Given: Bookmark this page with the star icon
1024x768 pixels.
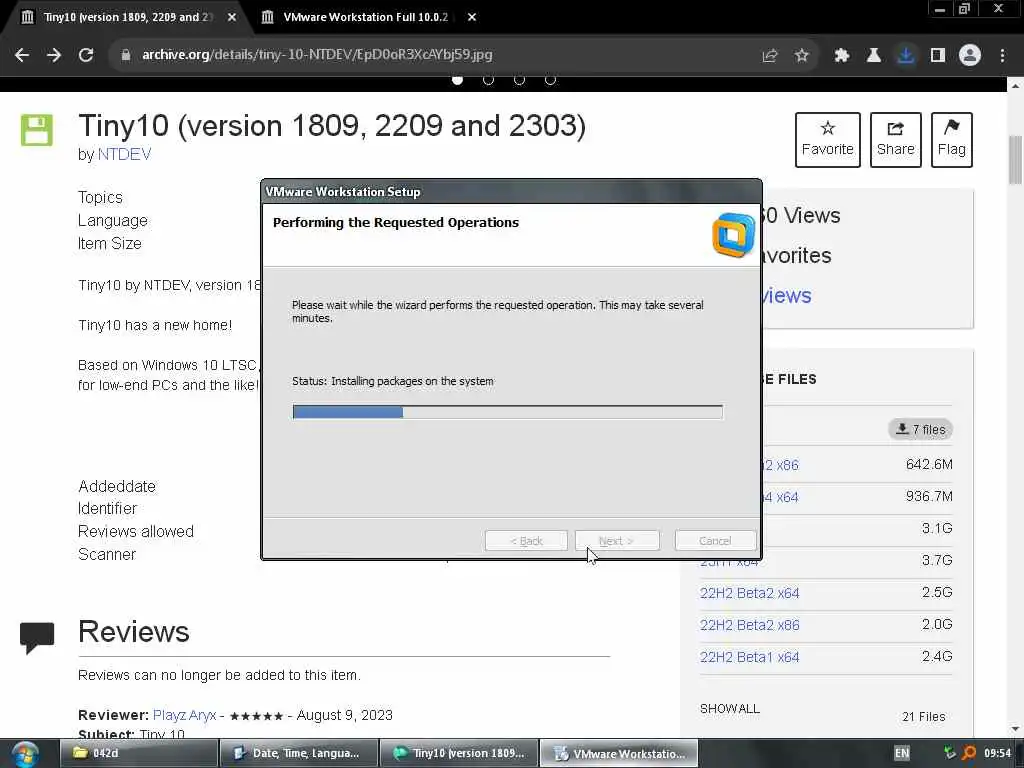Looking at the screenshot, I should 802,56.
